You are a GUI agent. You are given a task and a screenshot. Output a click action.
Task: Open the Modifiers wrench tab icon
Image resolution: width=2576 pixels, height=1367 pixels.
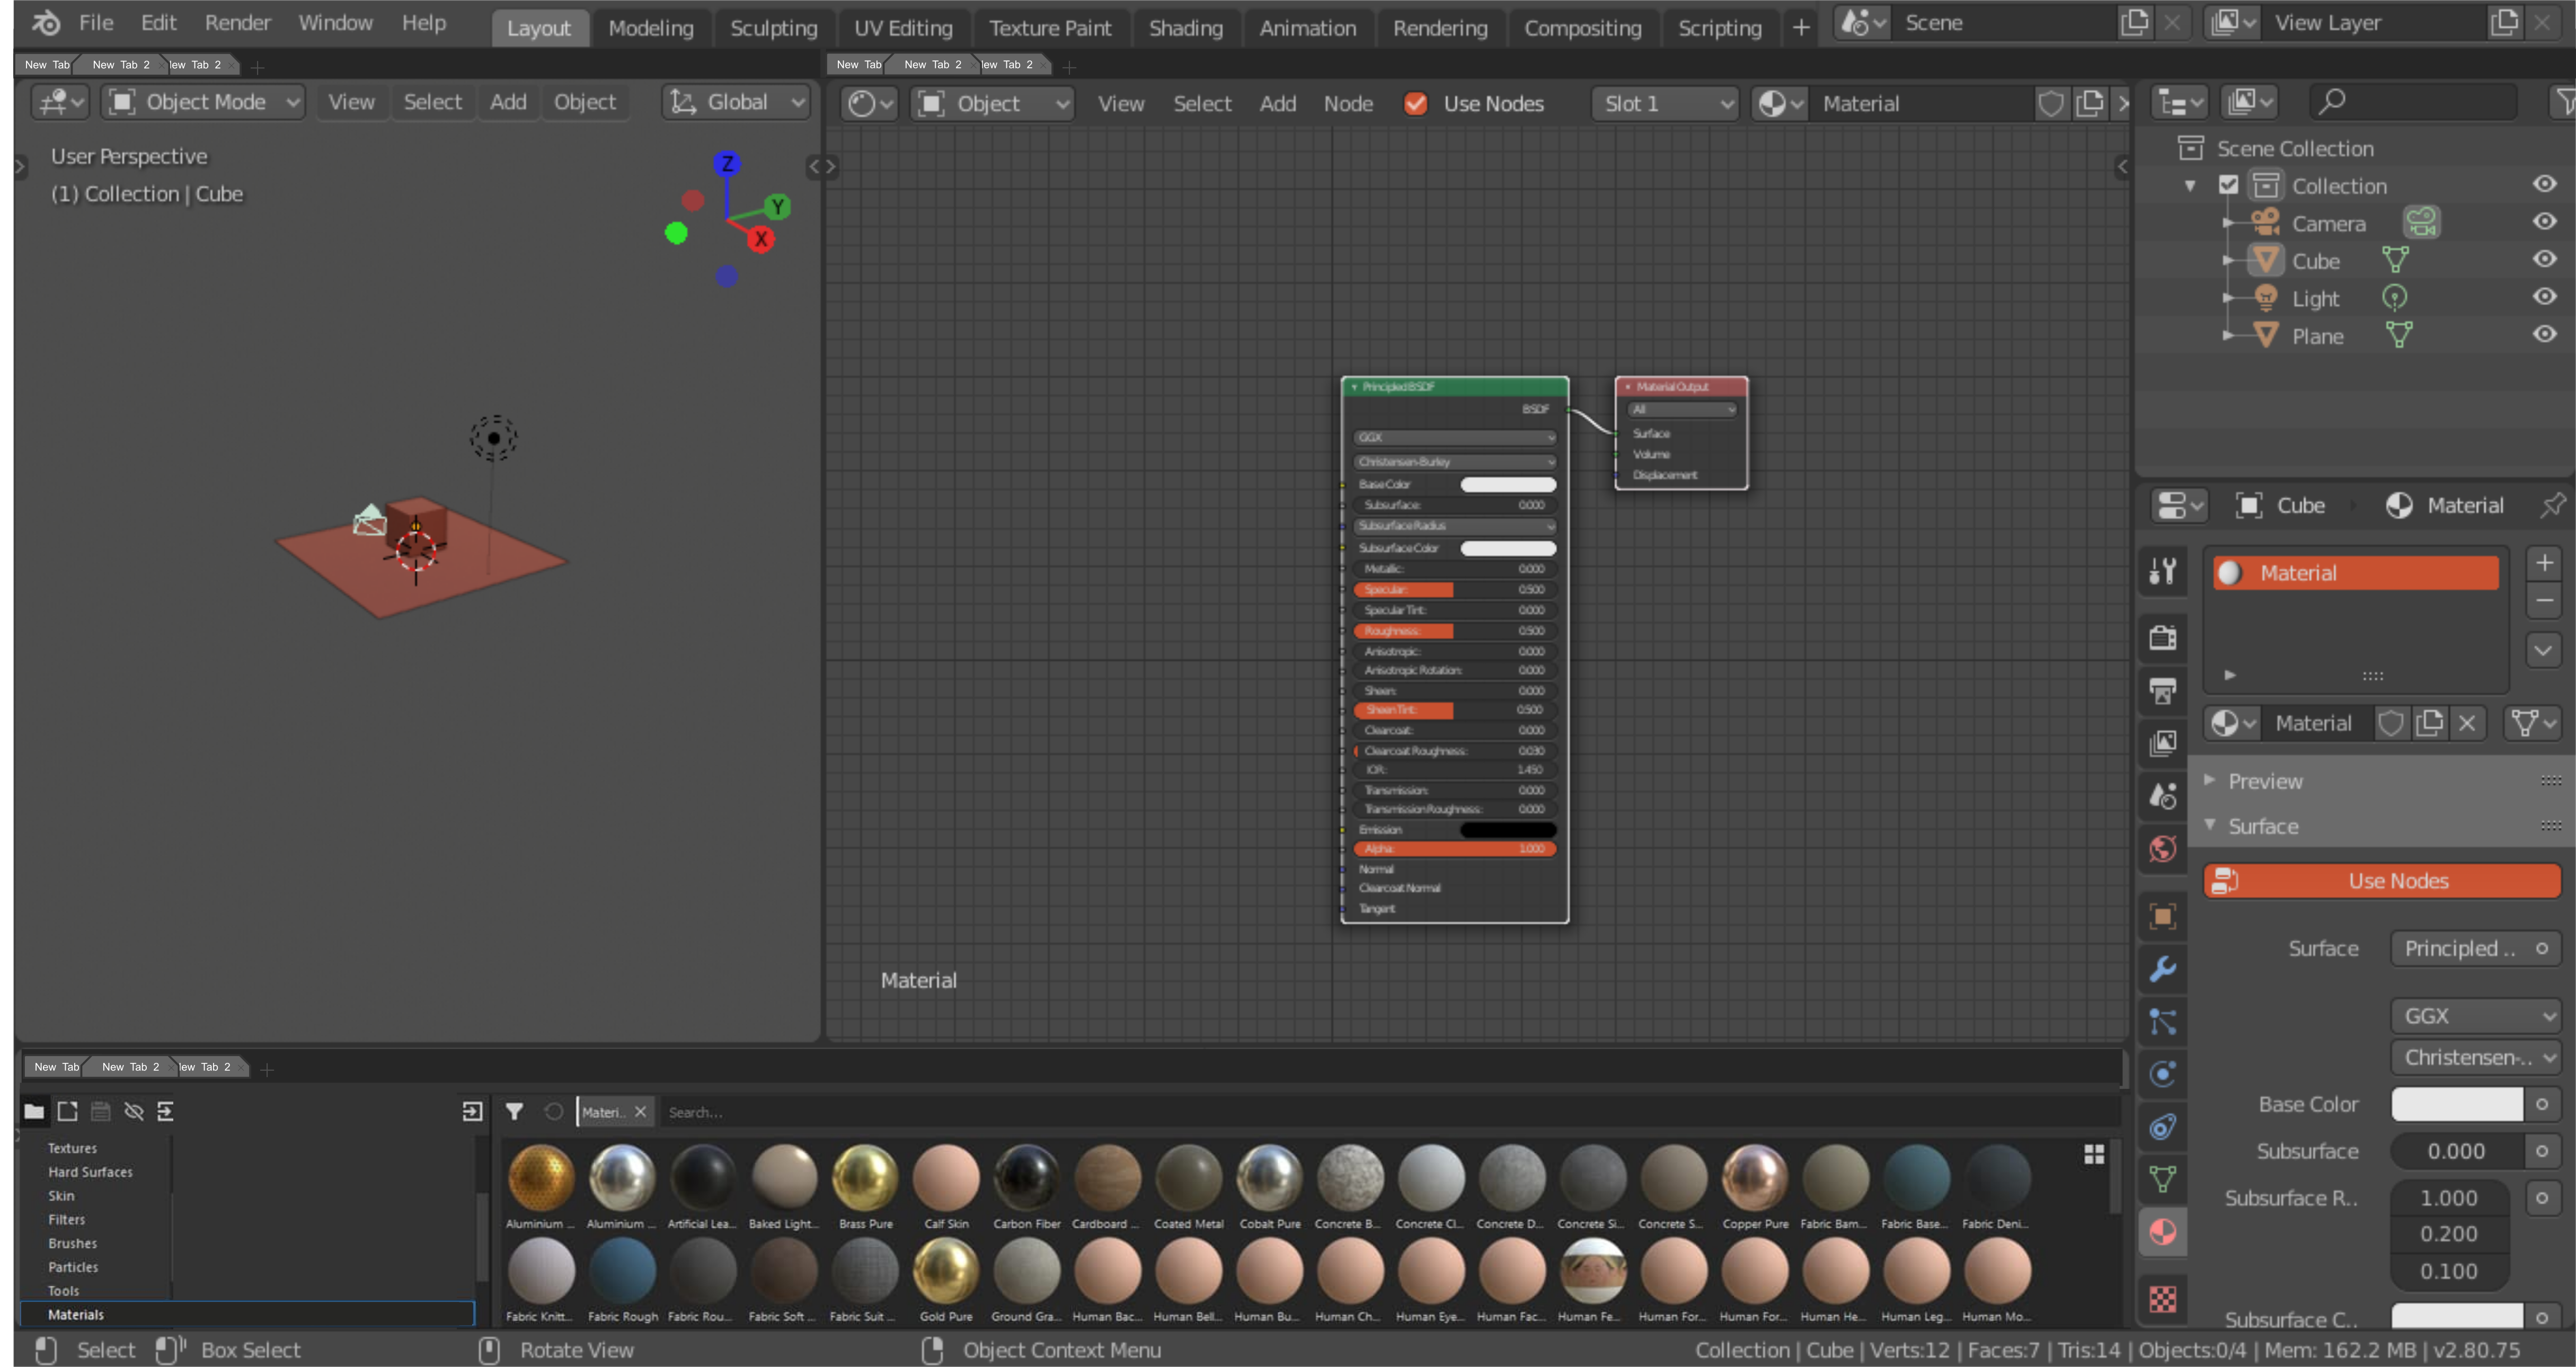[x=2162, y=968]
